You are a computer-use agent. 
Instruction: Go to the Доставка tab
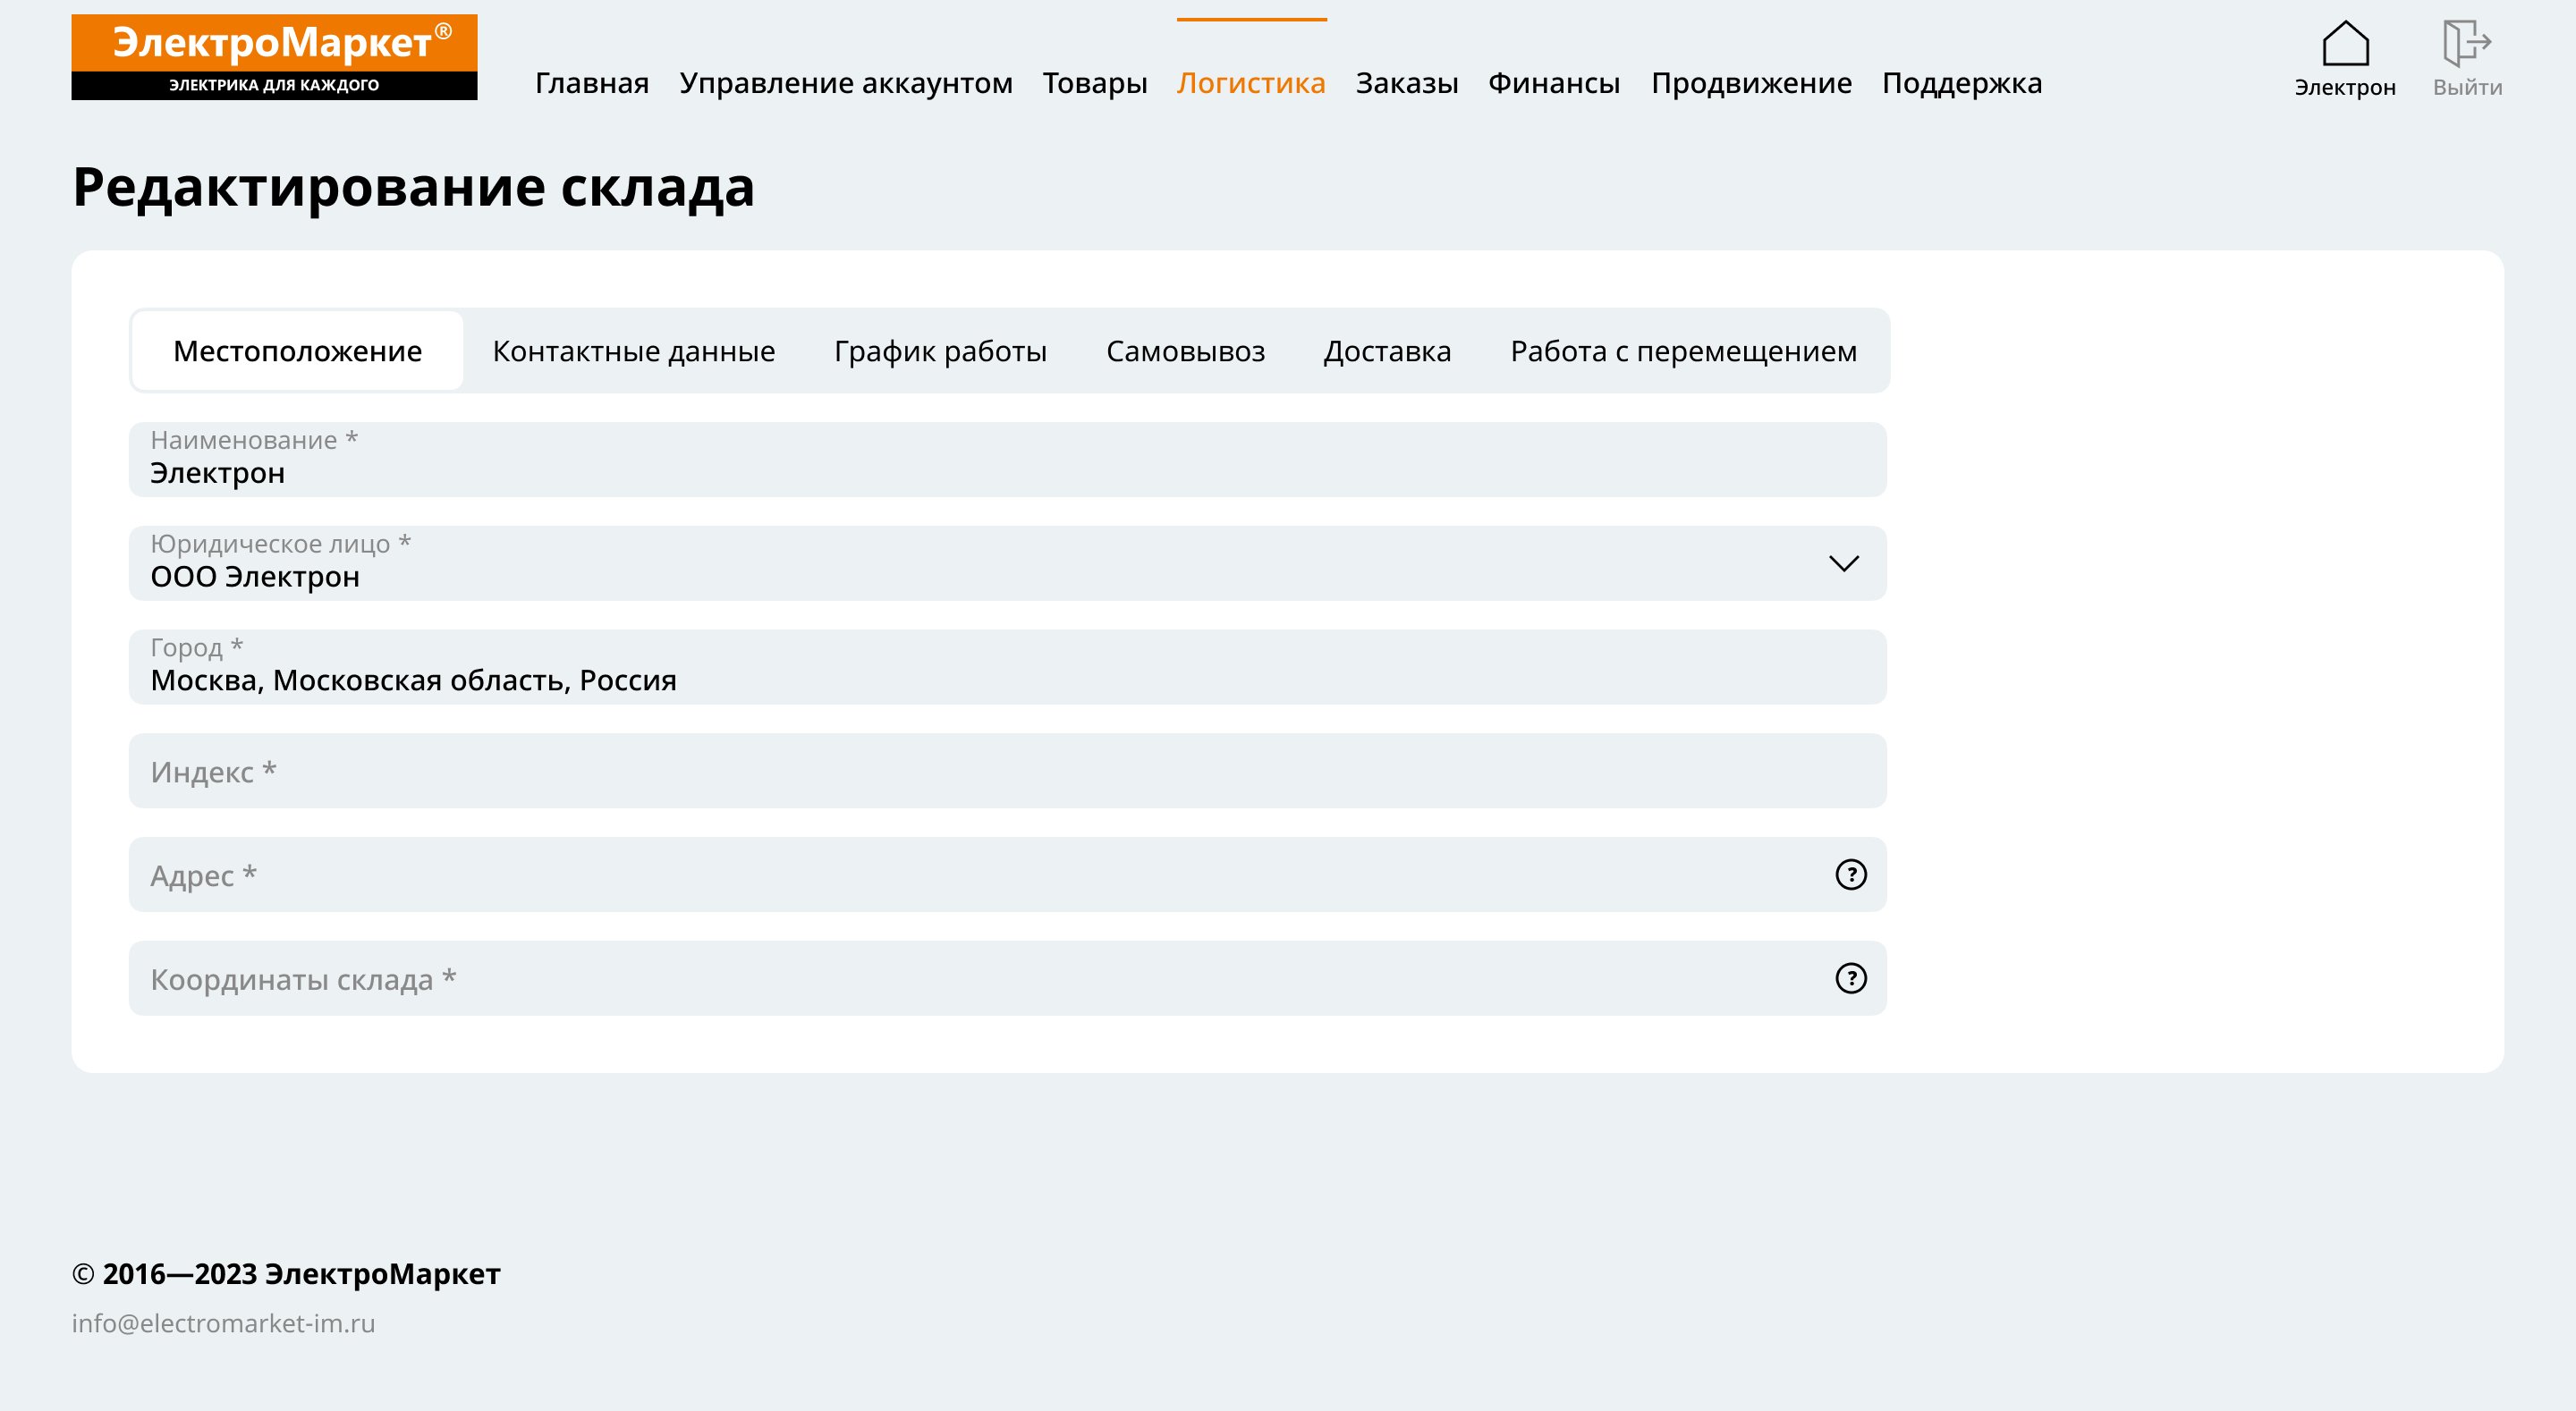click(x=1387, y=351)
